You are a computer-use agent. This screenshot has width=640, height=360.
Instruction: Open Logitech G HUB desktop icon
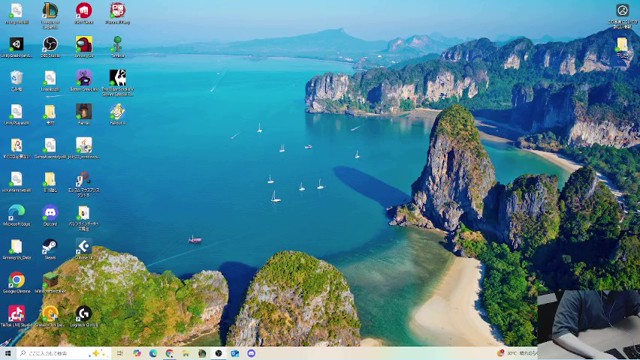coord(84,314)
